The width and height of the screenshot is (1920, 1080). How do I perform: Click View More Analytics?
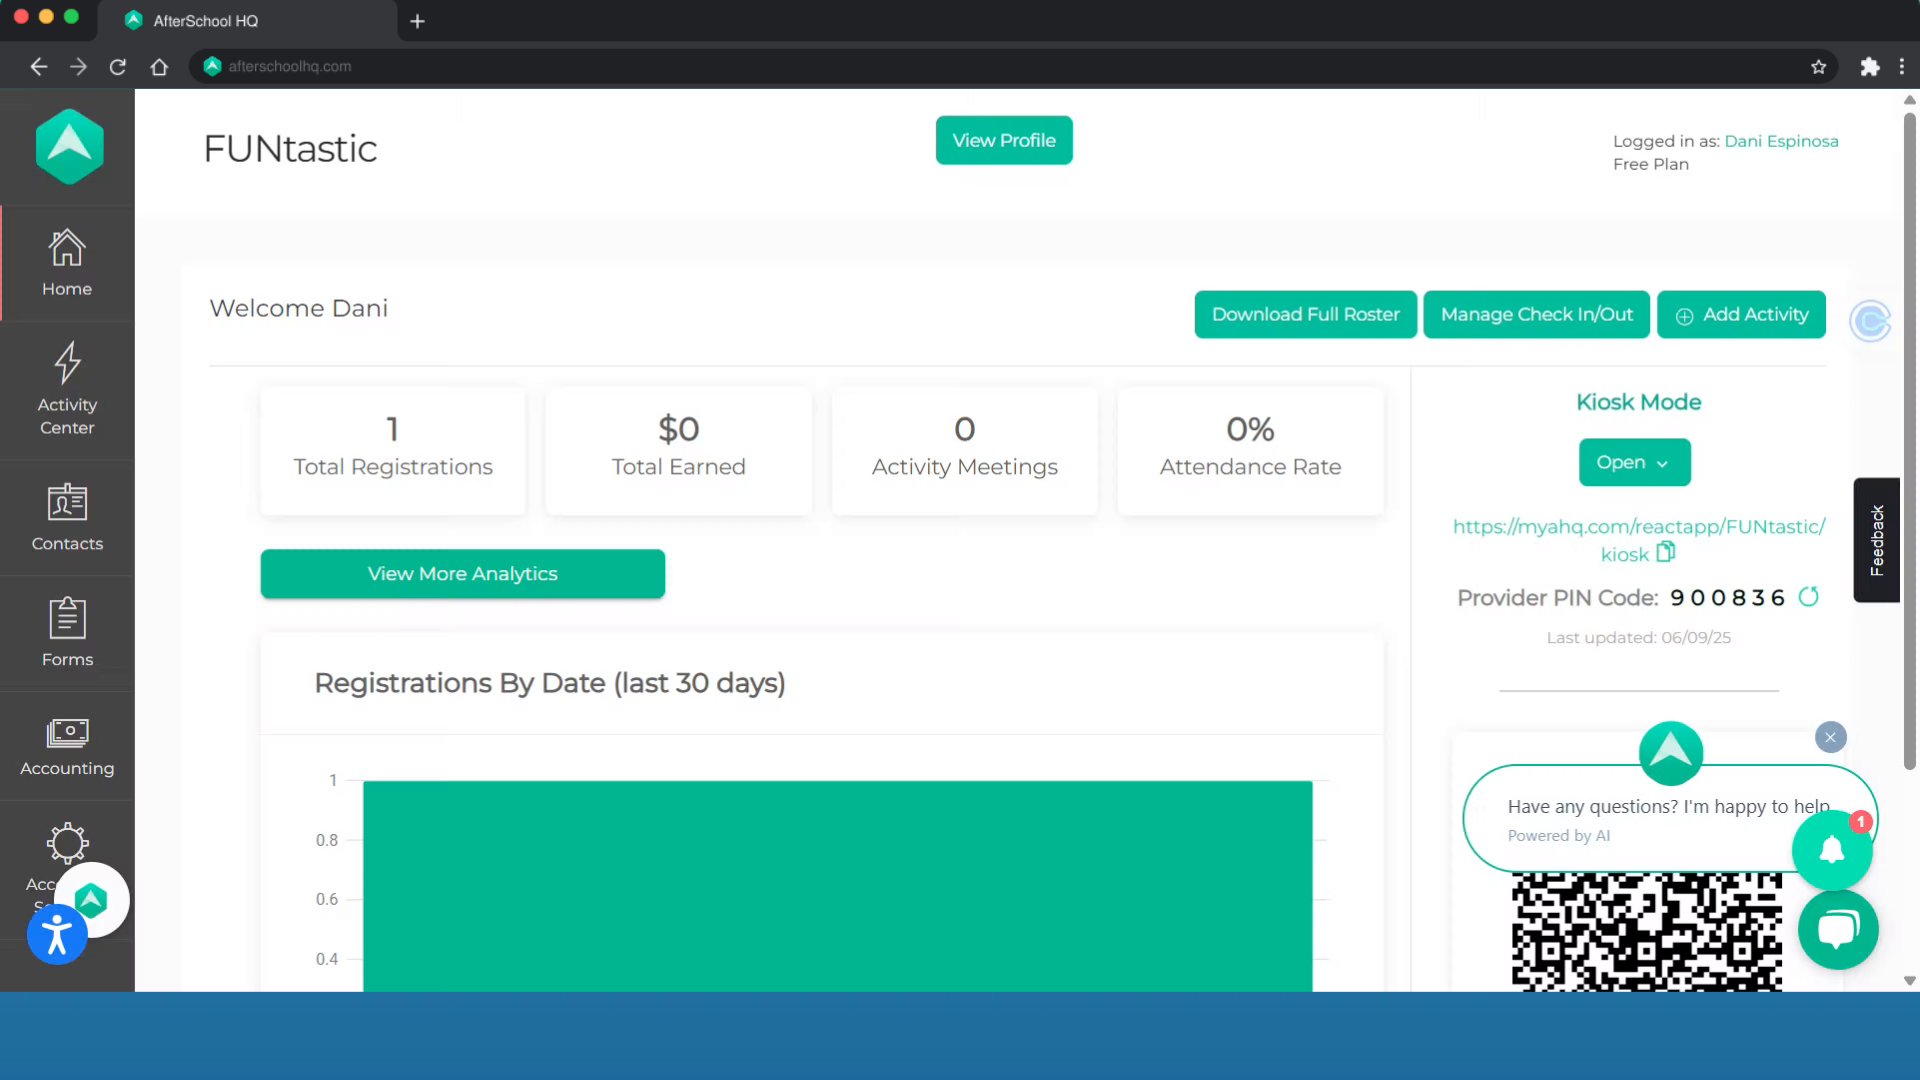pos(462,574)
